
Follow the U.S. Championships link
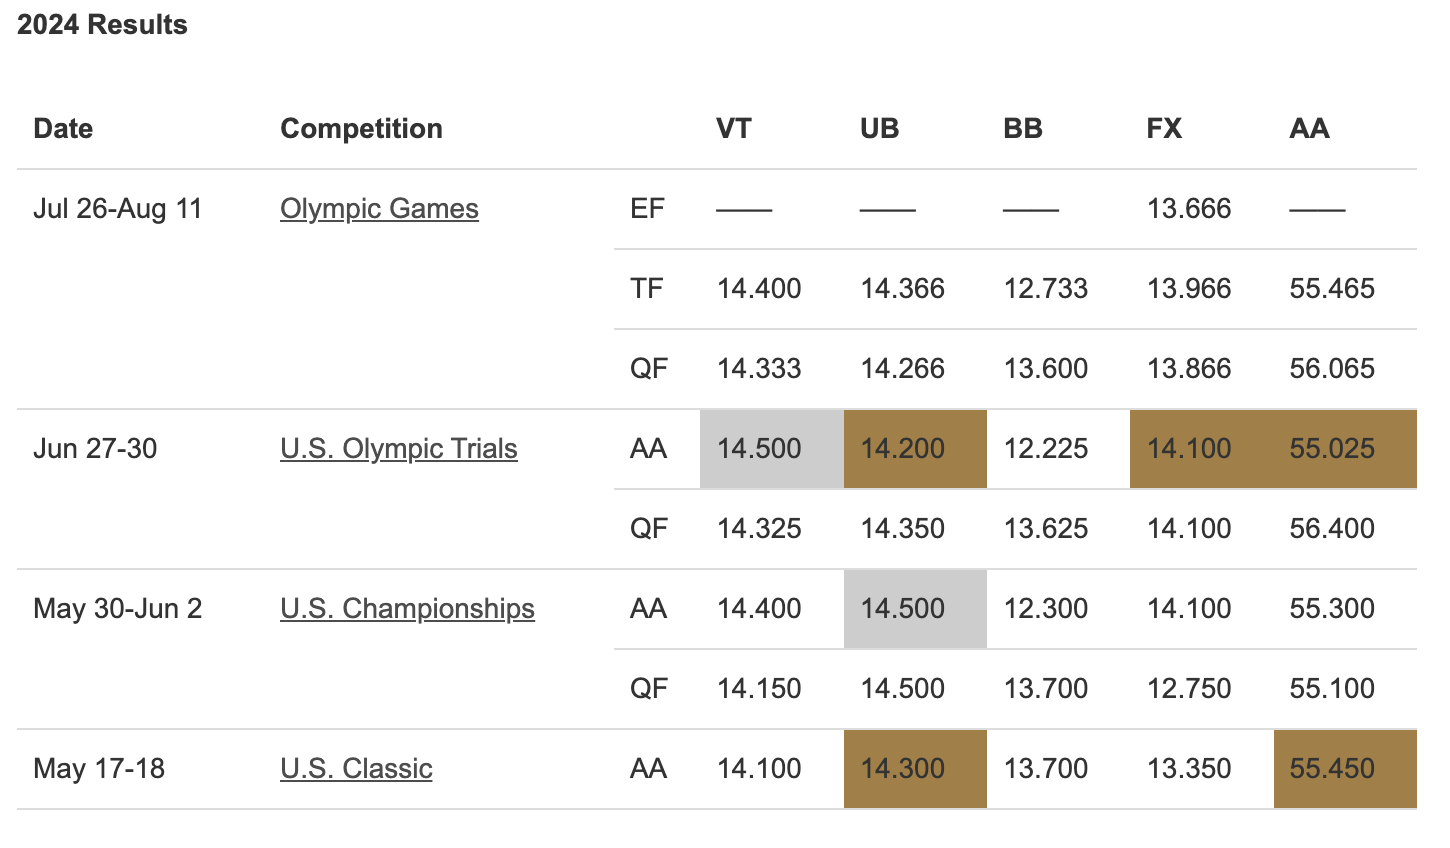[407, 609]
